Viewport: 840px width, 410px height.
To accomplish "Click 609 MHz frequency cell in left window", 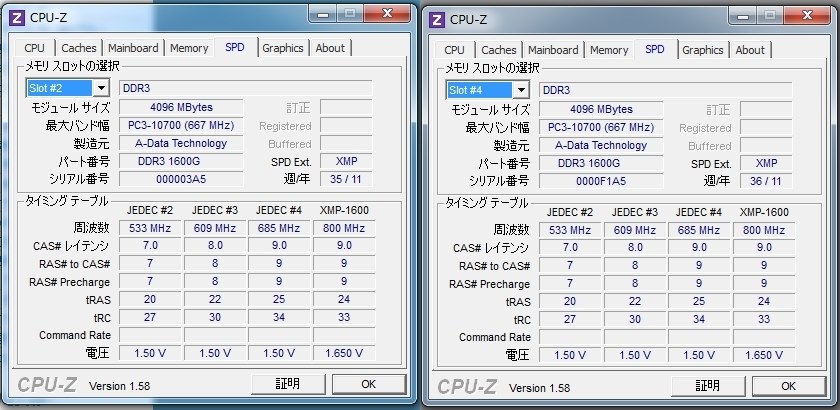I will tap(215, 228).
